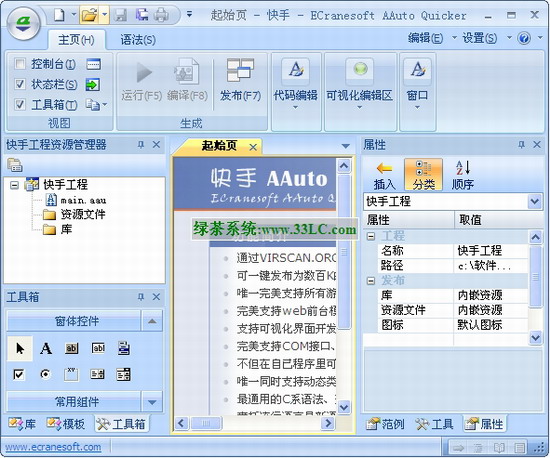The height and width of the screenshot is (458, 550).
Task: Click the 运行(F5) run button
Action: (x=142, y=81)
